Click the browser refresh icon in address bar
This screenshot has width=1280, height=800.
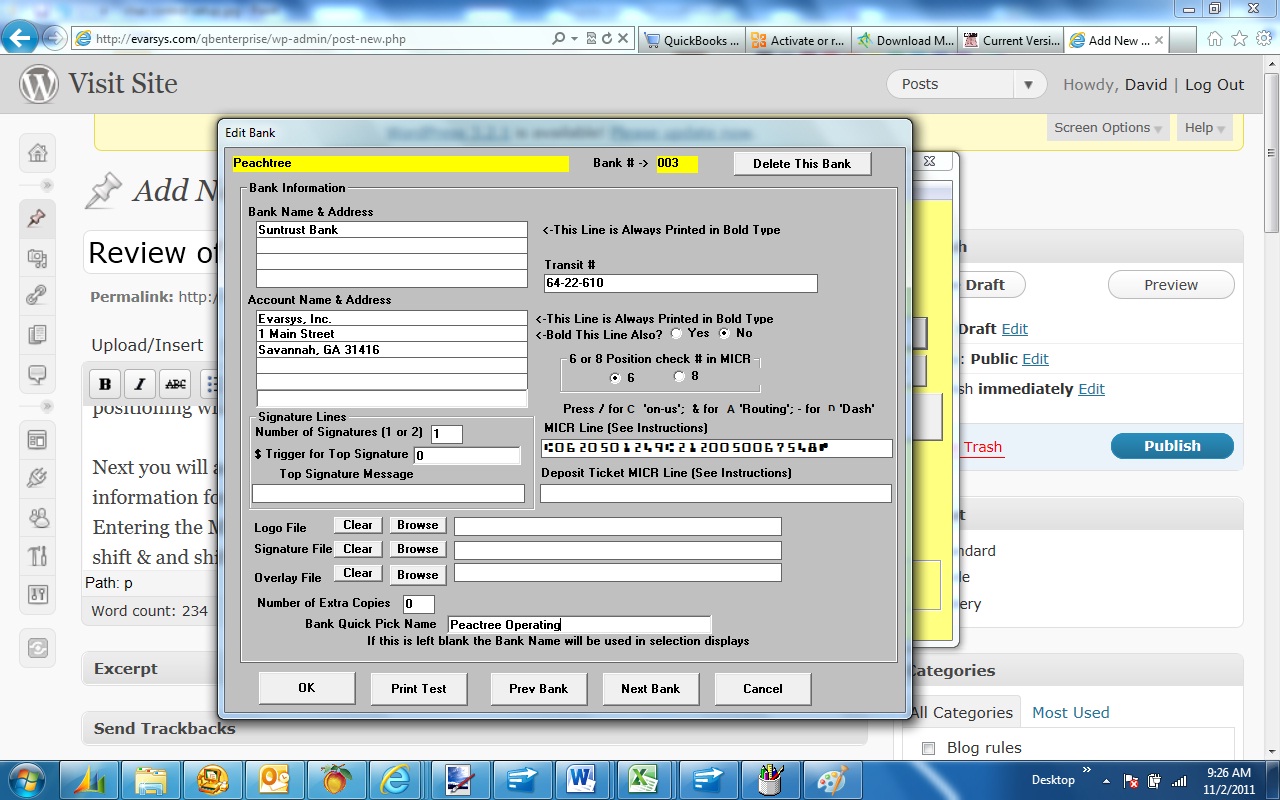pyautogui.click(x=607, y=39)
